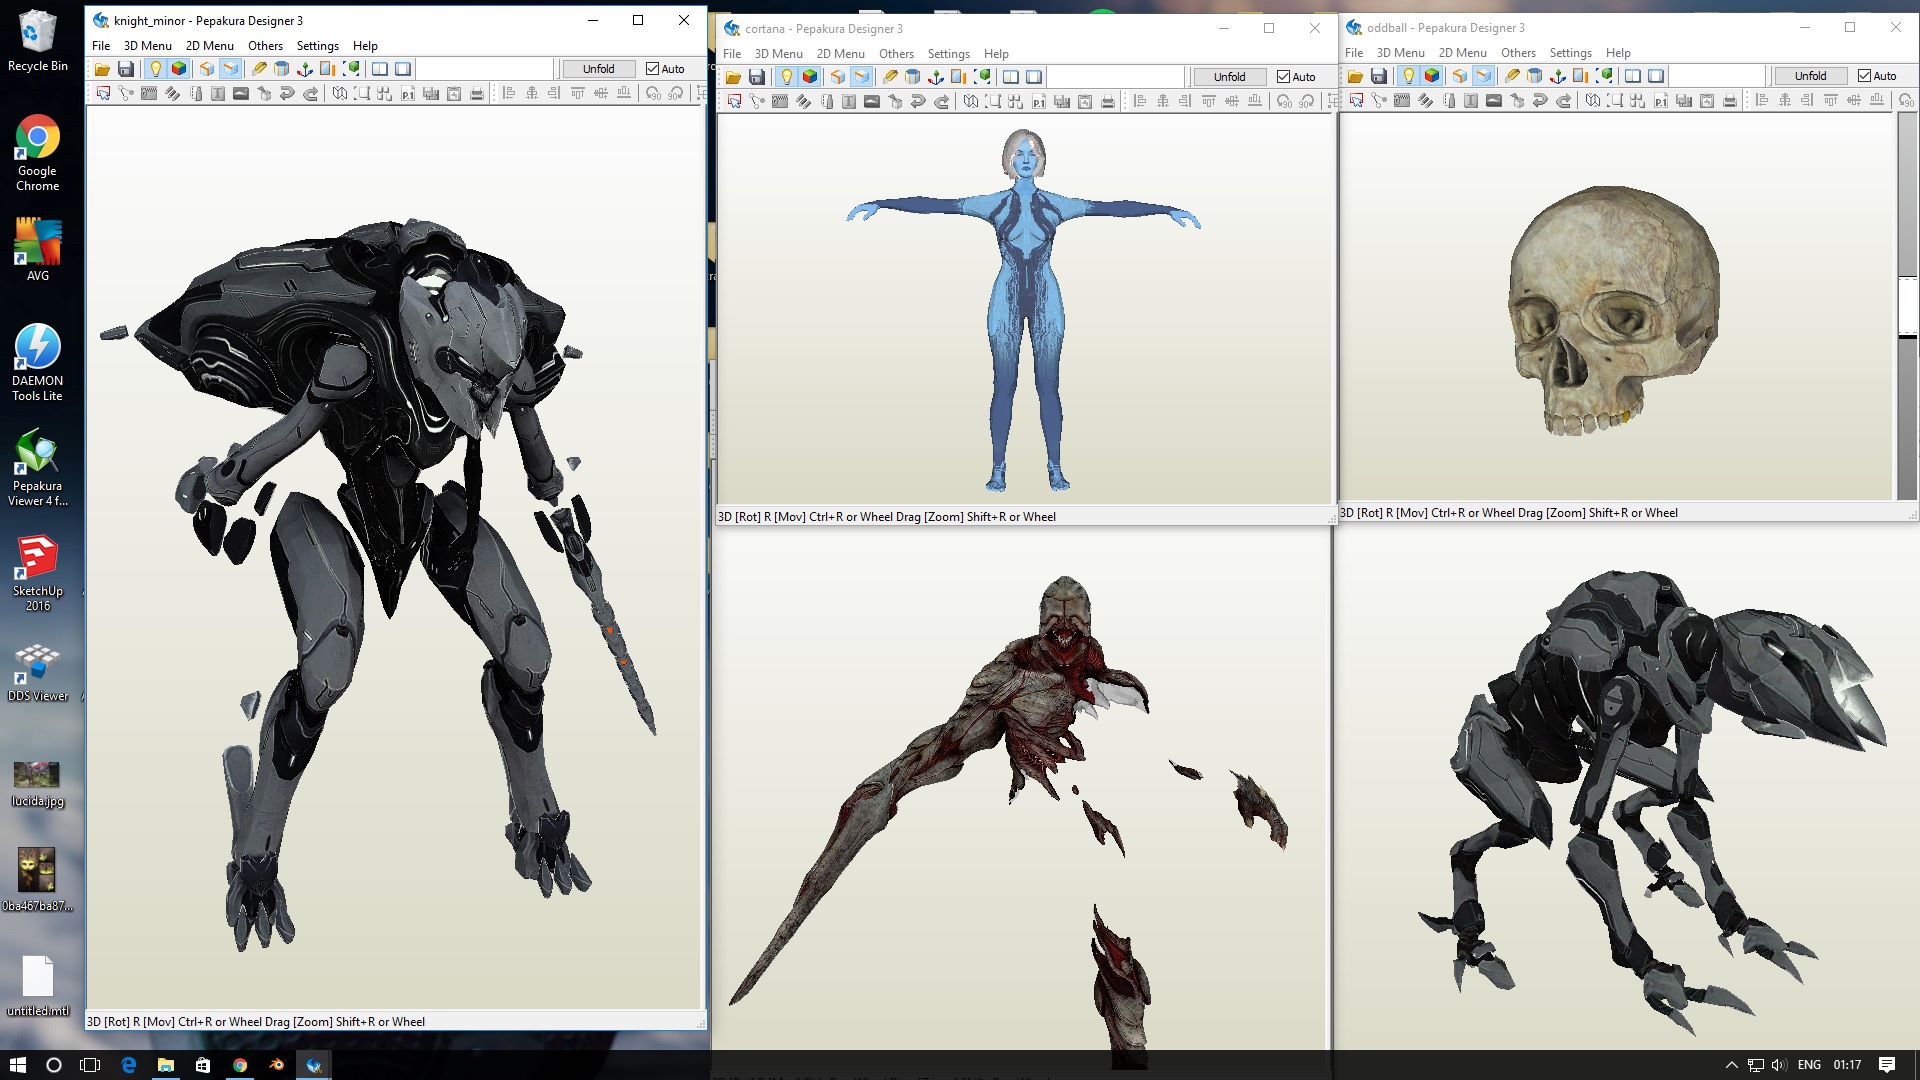
Task: Toggle Auto checkbox in oddball window
Action: point(1864,76)
